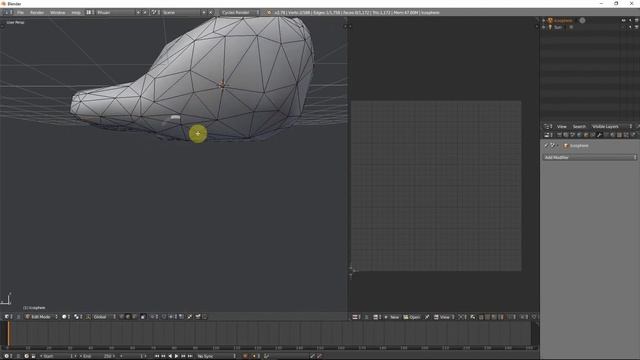Jump to the first frame button

coord(157,356)
